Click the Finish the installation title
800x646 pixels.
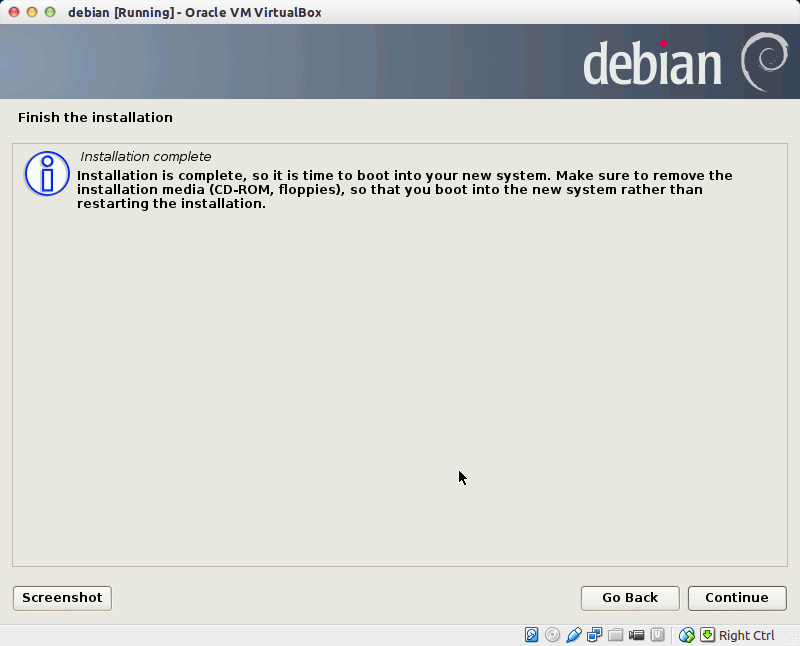click(x=95, y=117)
